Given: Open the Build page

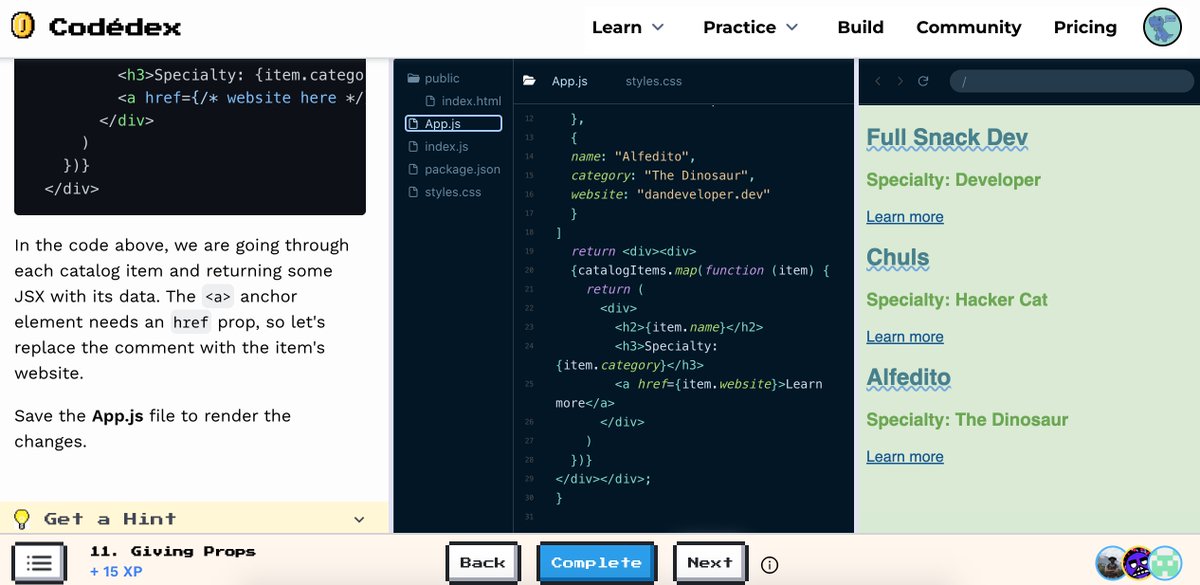Looking at the screenshot, I should click(861, 27).
